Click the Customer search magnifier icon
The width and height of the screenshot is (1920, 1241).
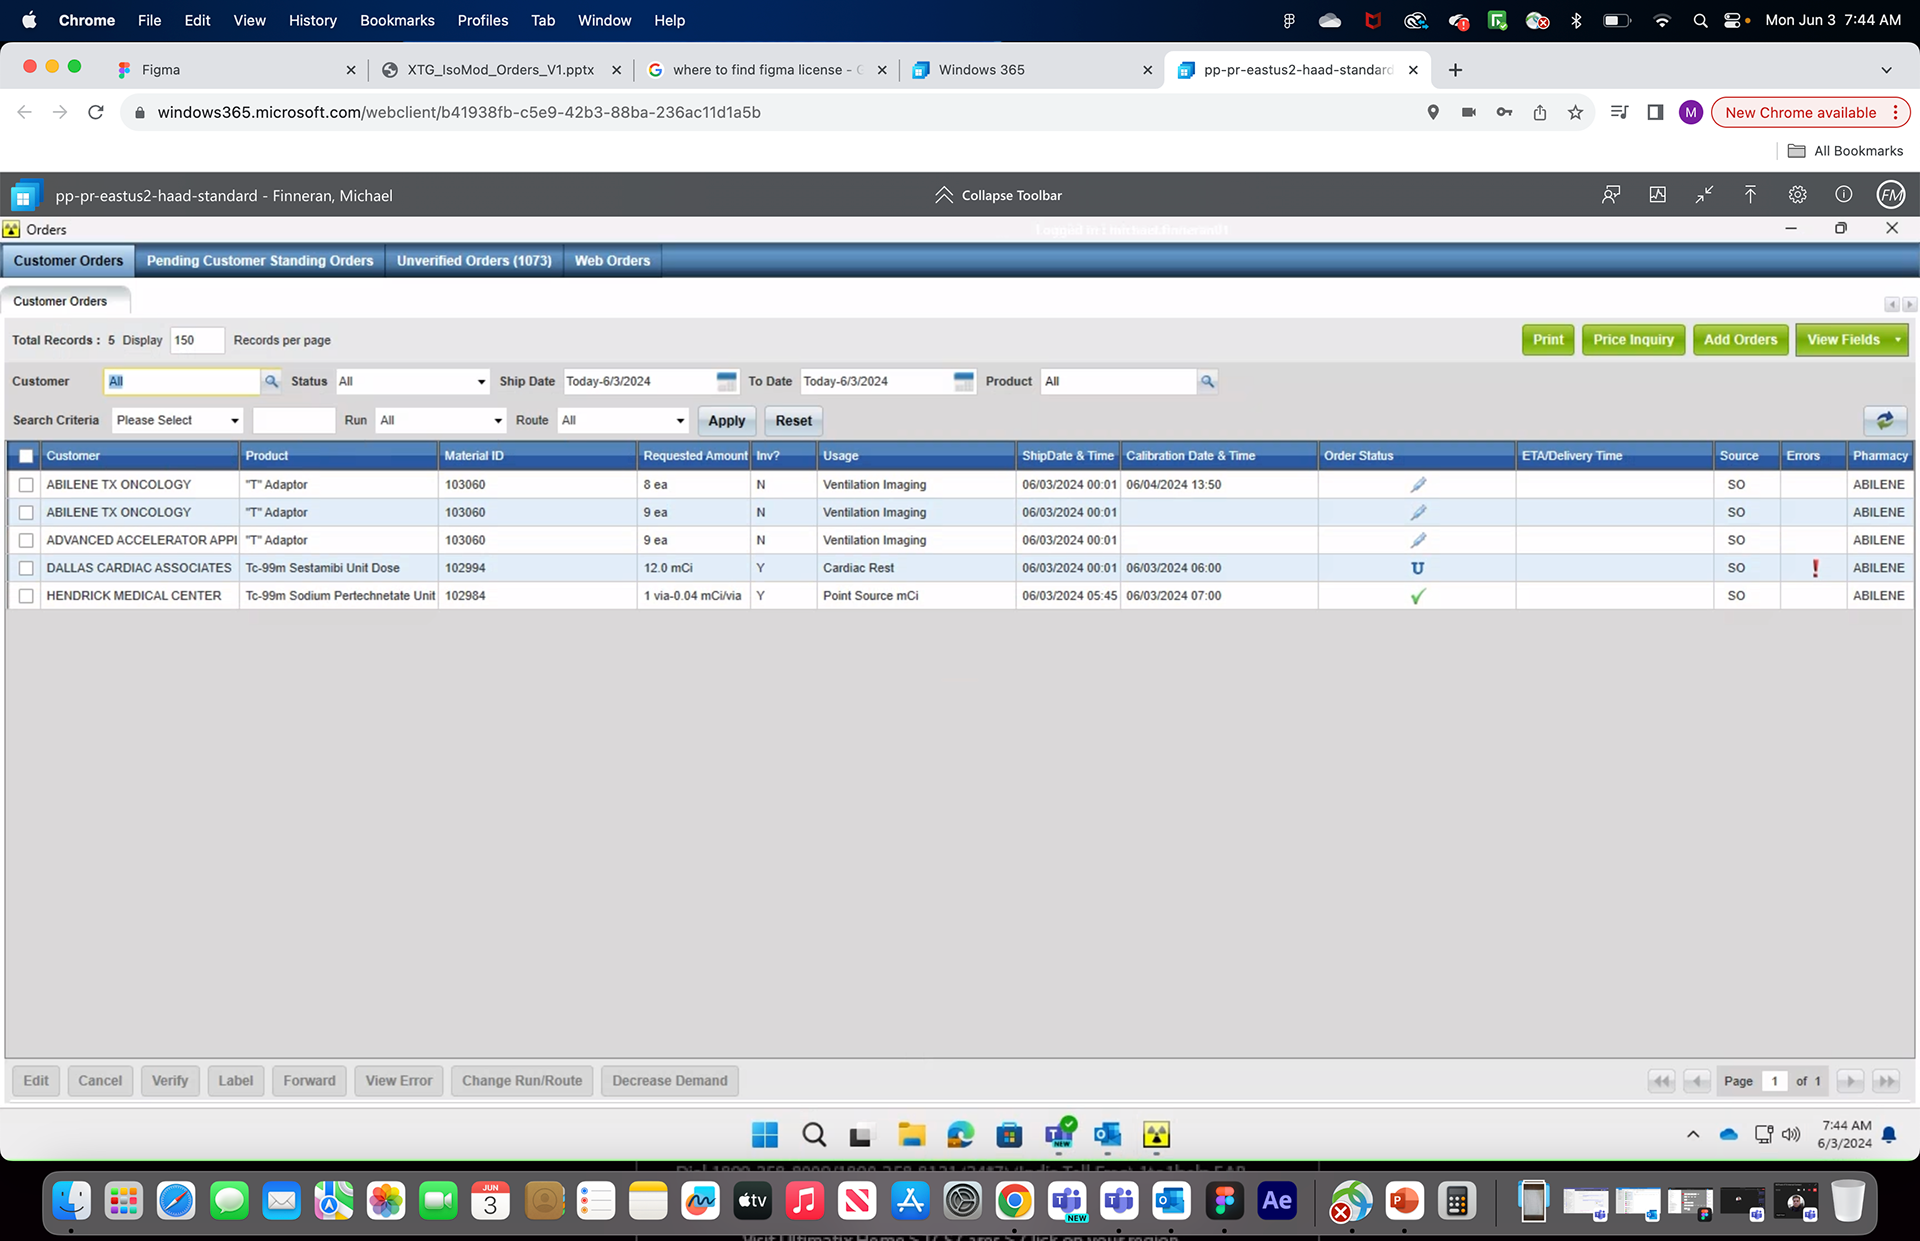pos(271,381)
